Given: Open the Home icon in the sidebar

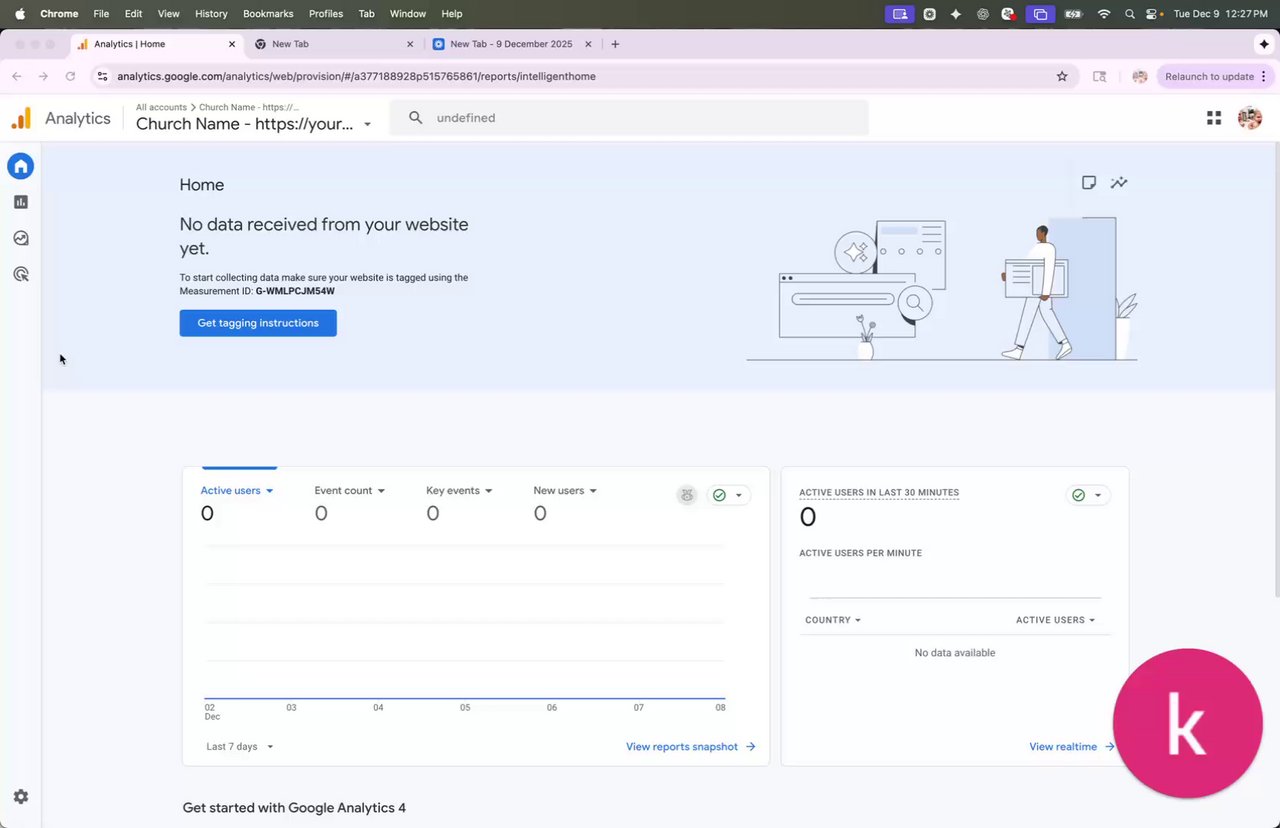Looking at the screenshot, I should (21, 166).
